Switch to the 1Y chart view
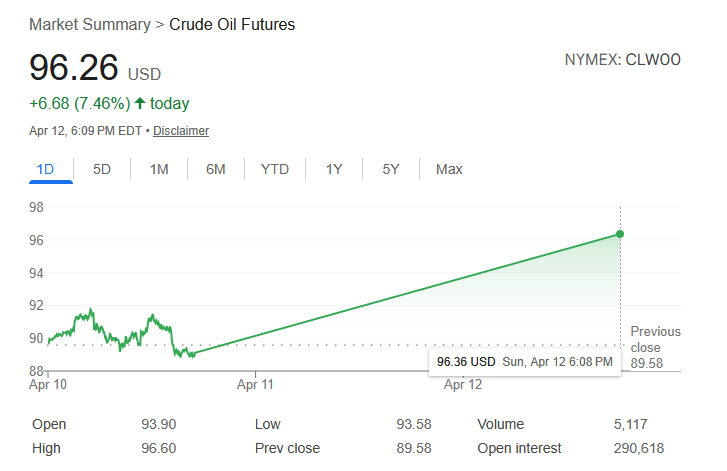Viewport: 727px width, 471px height. tap(334, 169)
